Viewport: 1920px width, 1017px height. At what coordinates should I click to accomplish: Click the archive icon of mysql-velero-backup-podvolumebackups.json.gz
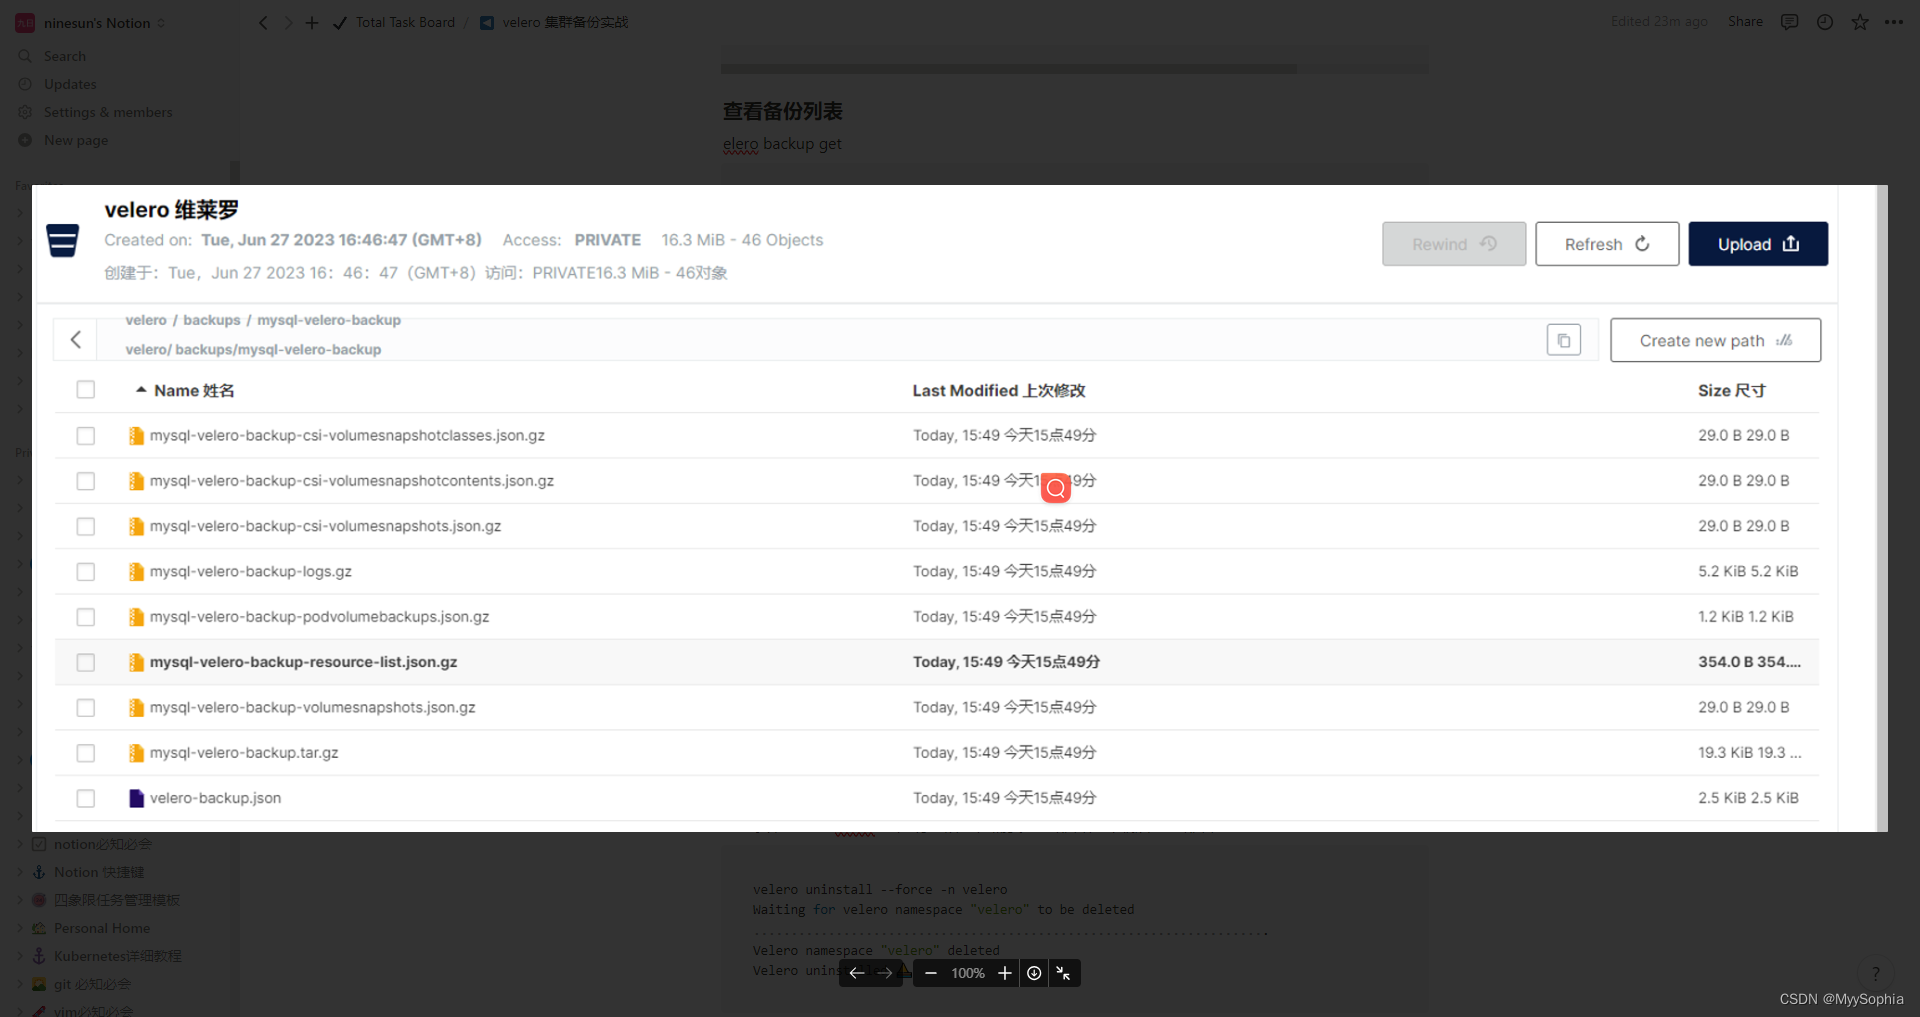point(136,617)
